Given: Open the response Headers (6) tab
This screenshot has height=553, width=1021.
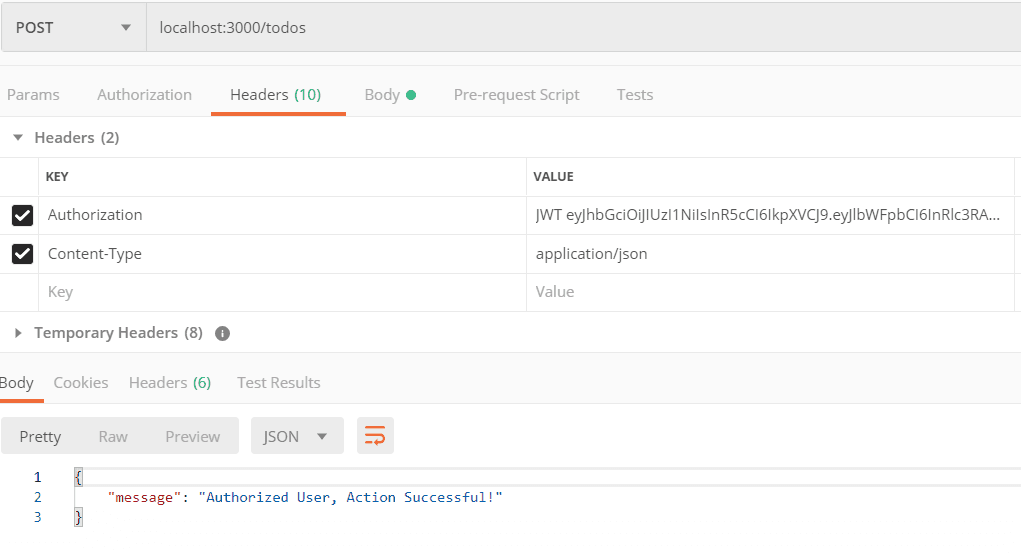Looking at the screenshot, I should pos(170,382).
